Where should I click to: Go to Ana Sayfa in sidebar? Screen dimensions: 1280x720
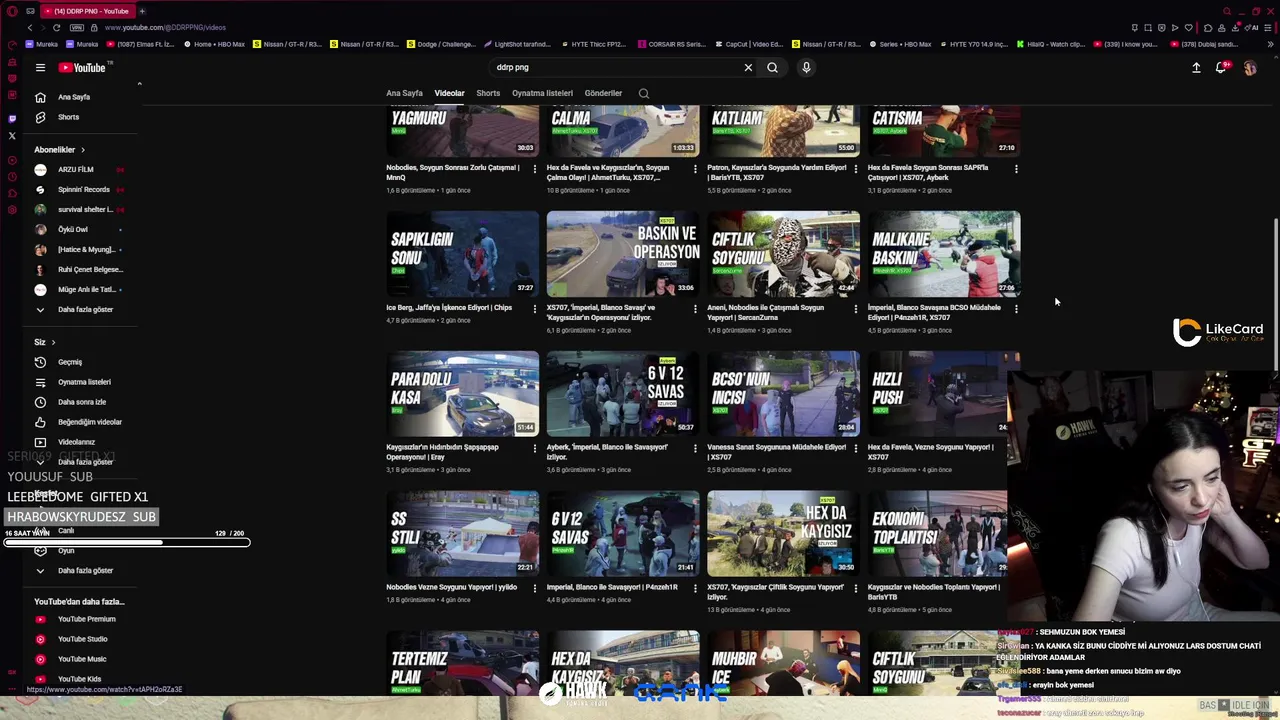tap(74, 97)
